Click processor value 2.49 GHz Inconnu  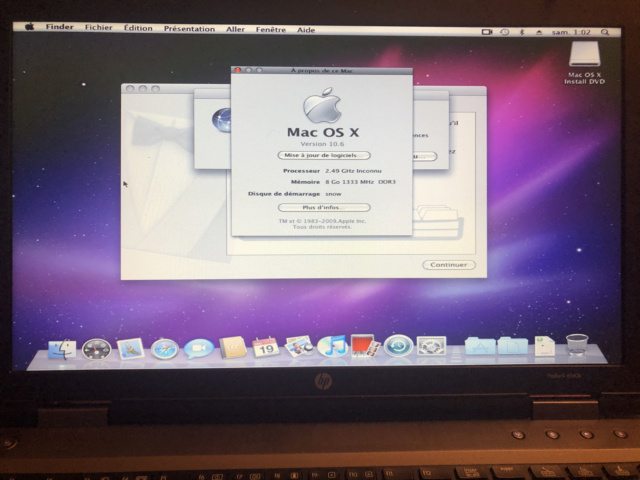pyautogui.click(x=353, y=171)
